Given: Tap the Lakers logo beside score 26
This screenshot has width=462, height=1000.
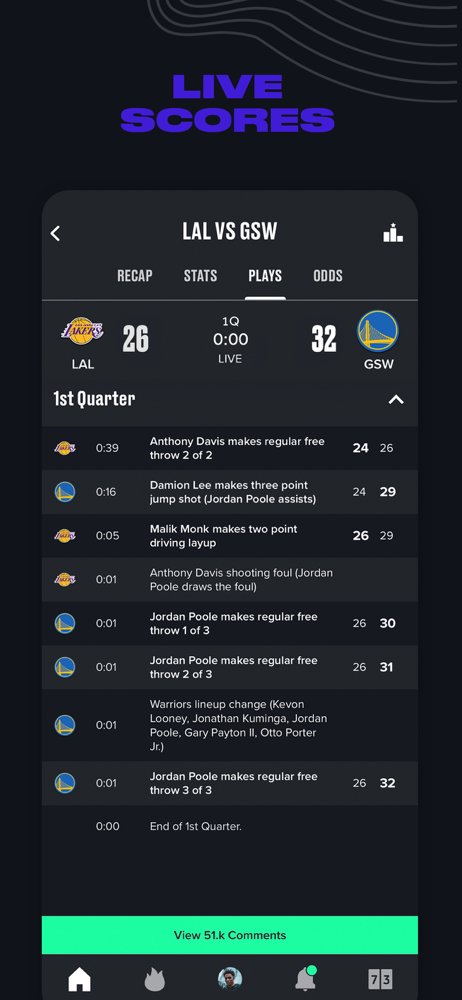Looking at the screenshot, I should pyautogui.click(x=82, y=331).
